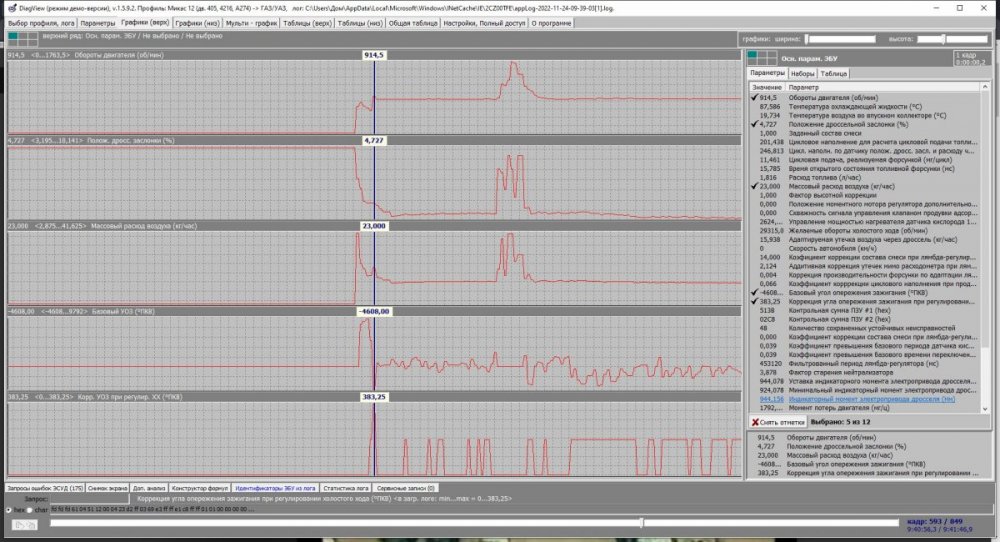Image resolution: width=1000 pixels, height=542 pixels.
Task: Uncheck 'Массовый расход воздуха (кг/час)' parameter
Action: [x=754, y=184]
